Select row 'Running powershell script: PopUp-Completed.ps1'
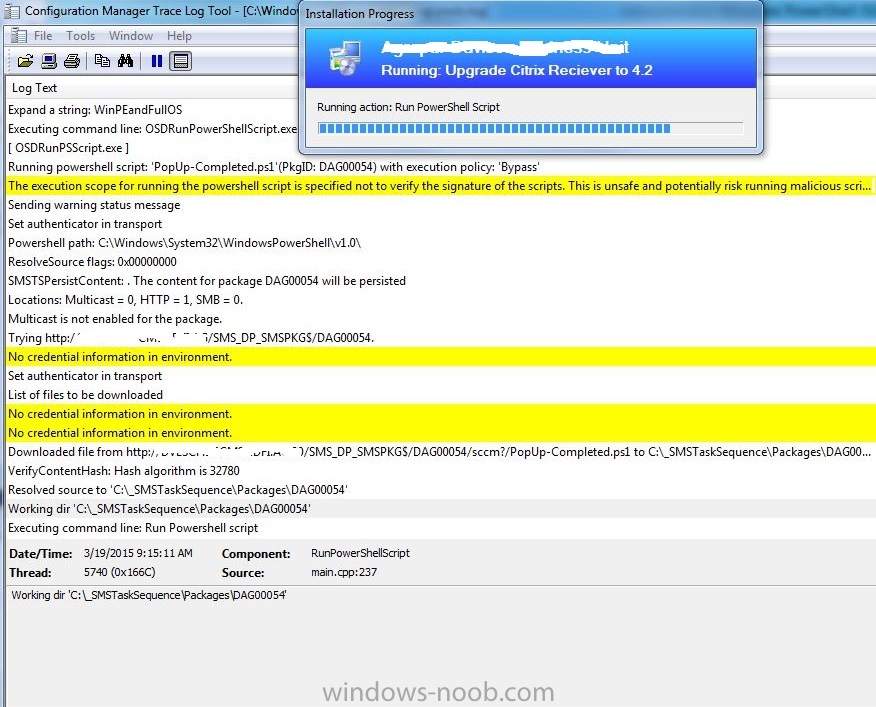The height and width of the screenshot is (707, 876). 440,167
